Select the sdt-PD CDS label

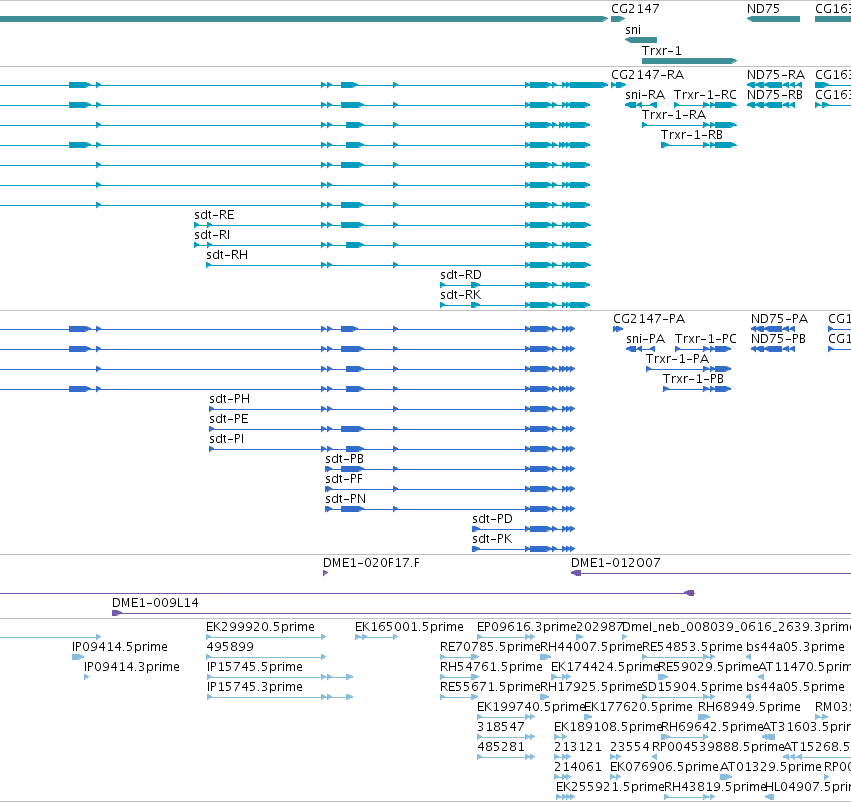point(492,520)
